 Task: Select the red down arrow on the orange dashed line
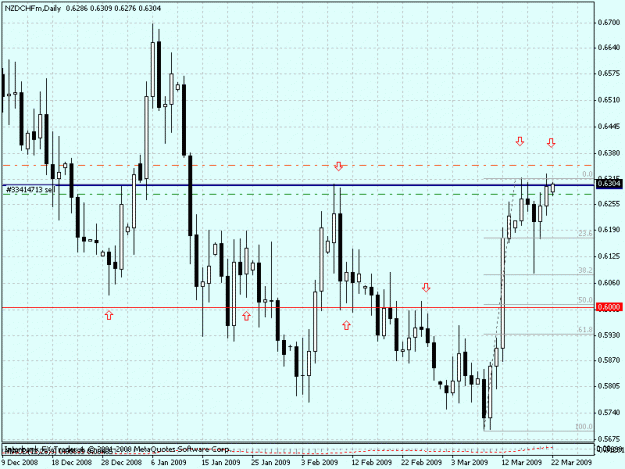click(339, 166)
